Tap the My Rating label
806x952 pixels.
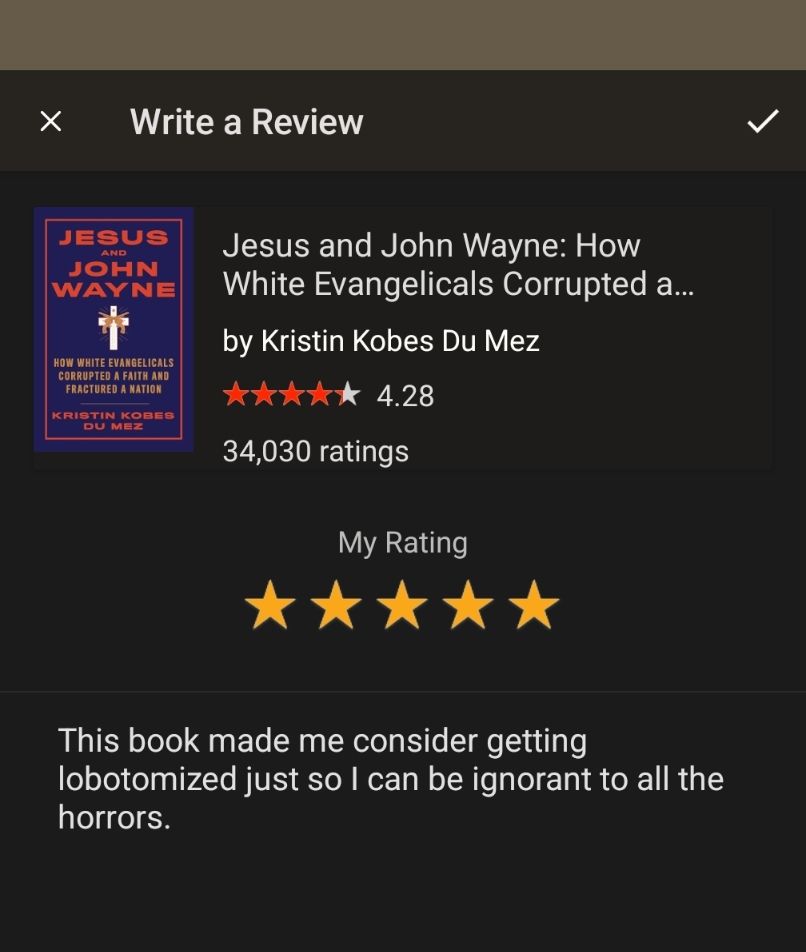(x=403, y=542)
